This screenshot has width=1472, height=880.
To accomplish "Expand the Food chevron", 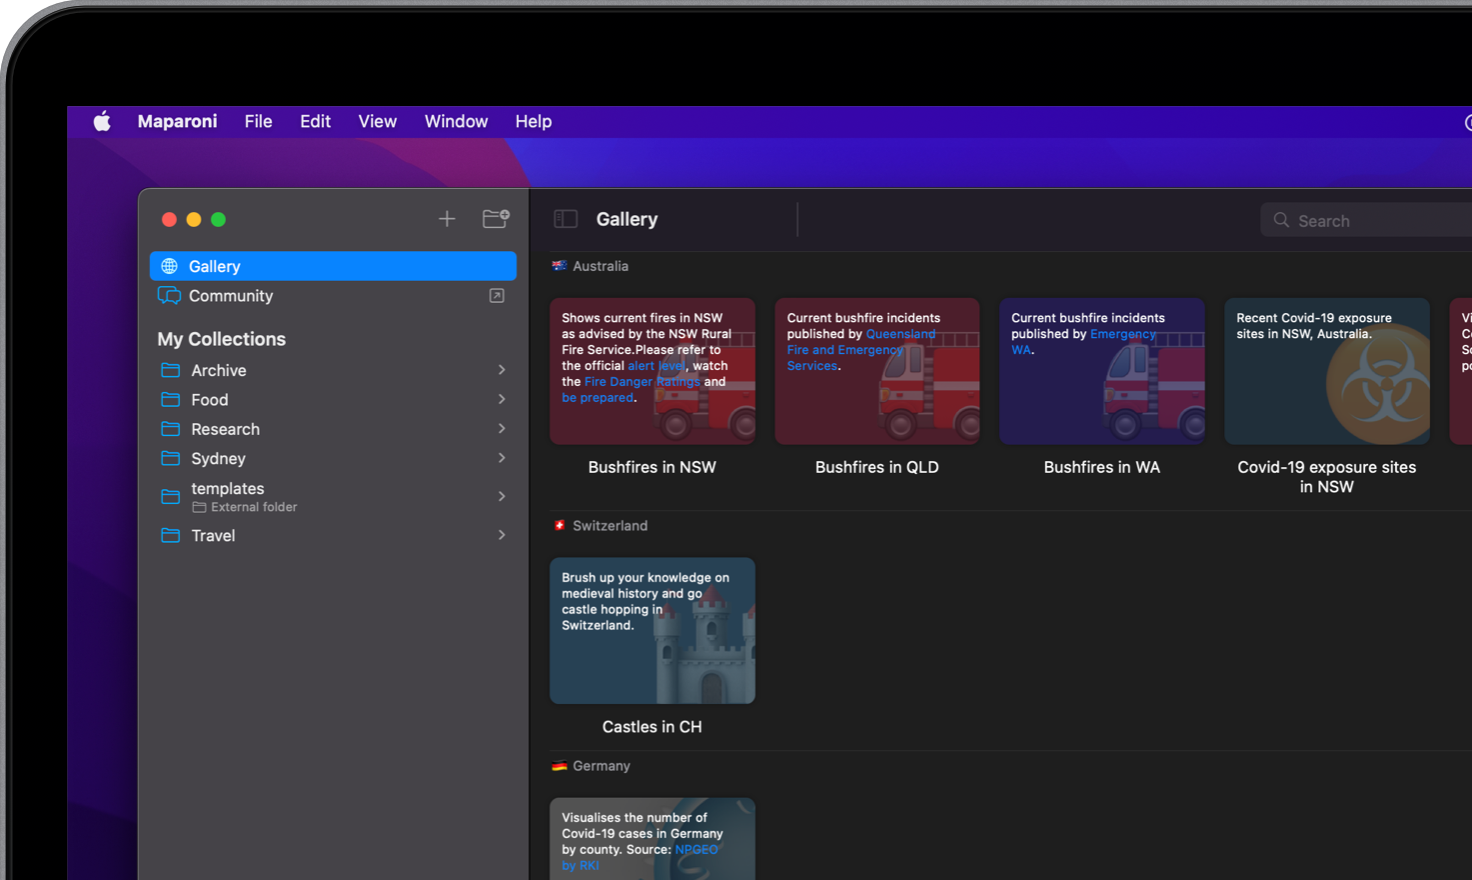I will click(x=502, y=399).
